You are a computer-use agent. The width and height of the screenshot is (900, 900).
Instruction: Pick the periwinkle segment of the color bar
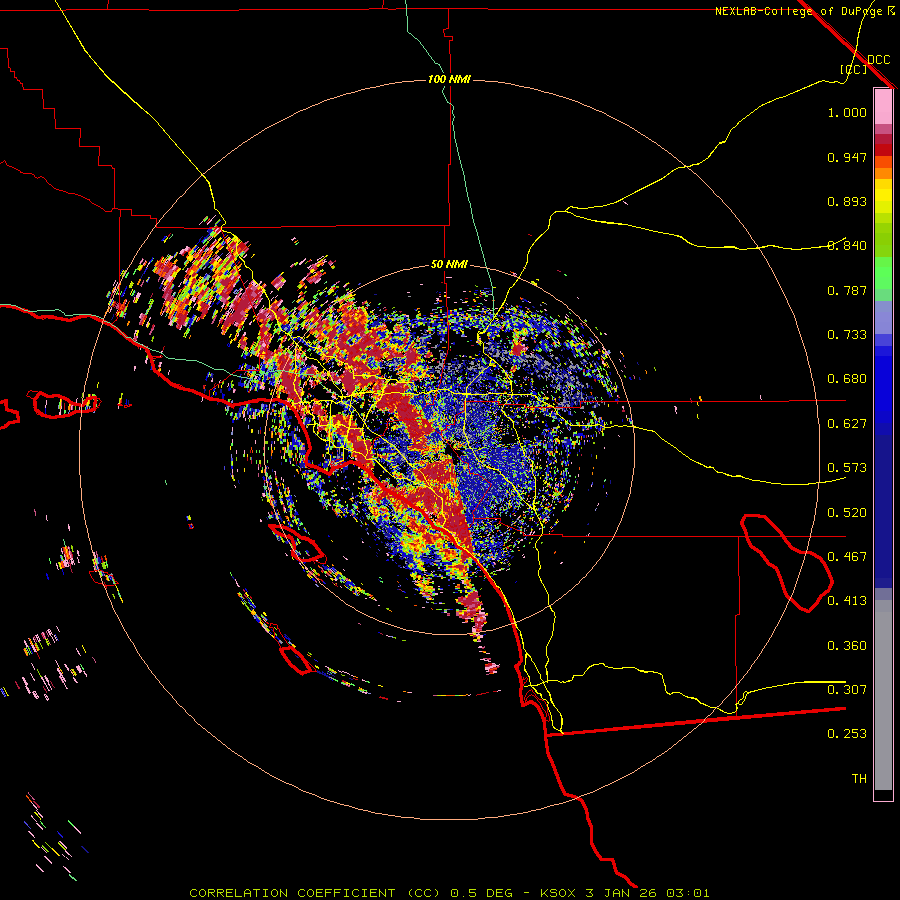883,318
